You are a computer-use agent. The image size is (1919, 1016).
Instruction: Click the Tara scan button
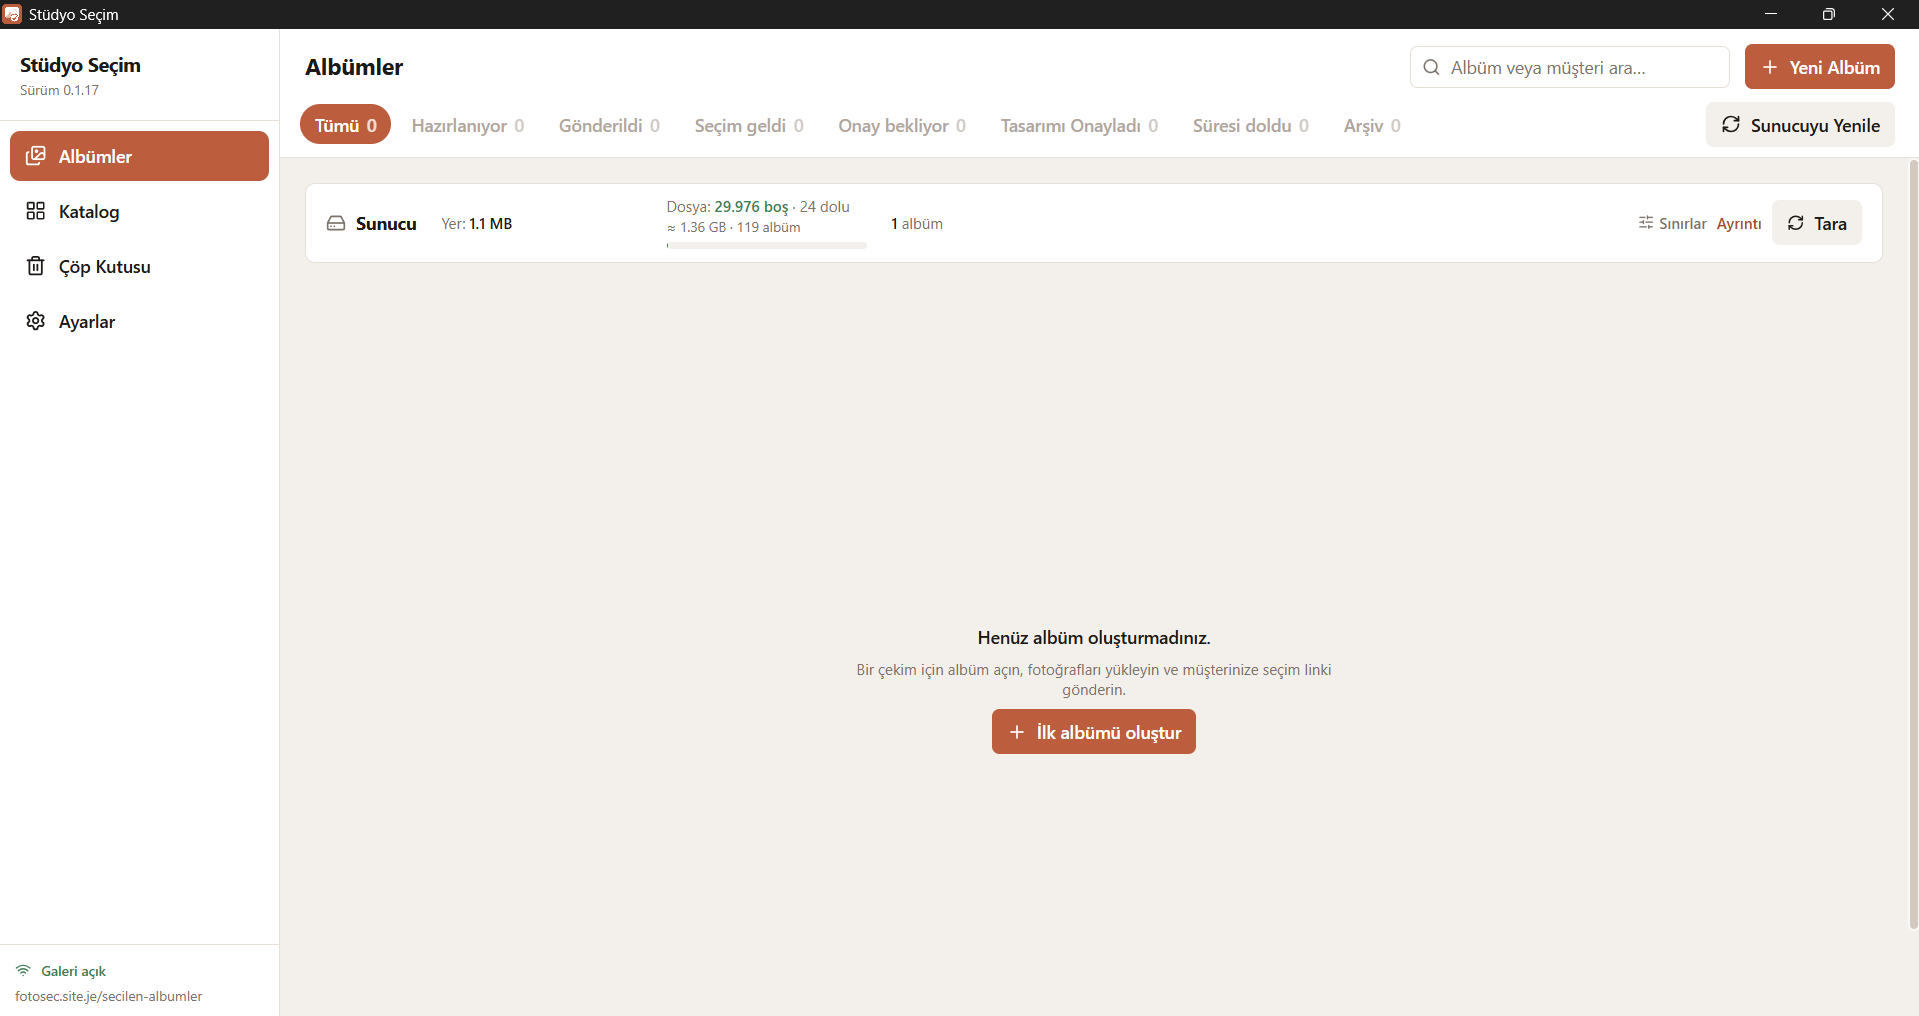(x=1816, y=223)
